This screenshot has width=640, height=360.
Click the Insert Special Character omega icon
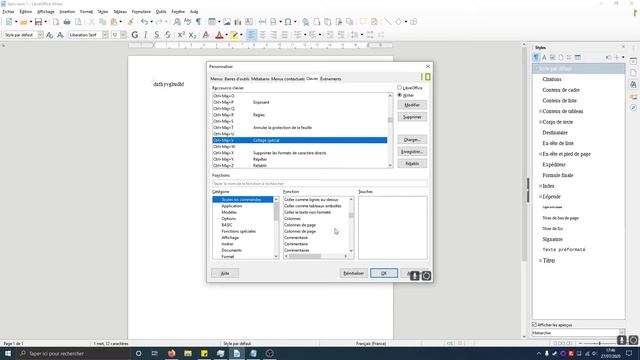click(x=288, y=22)
